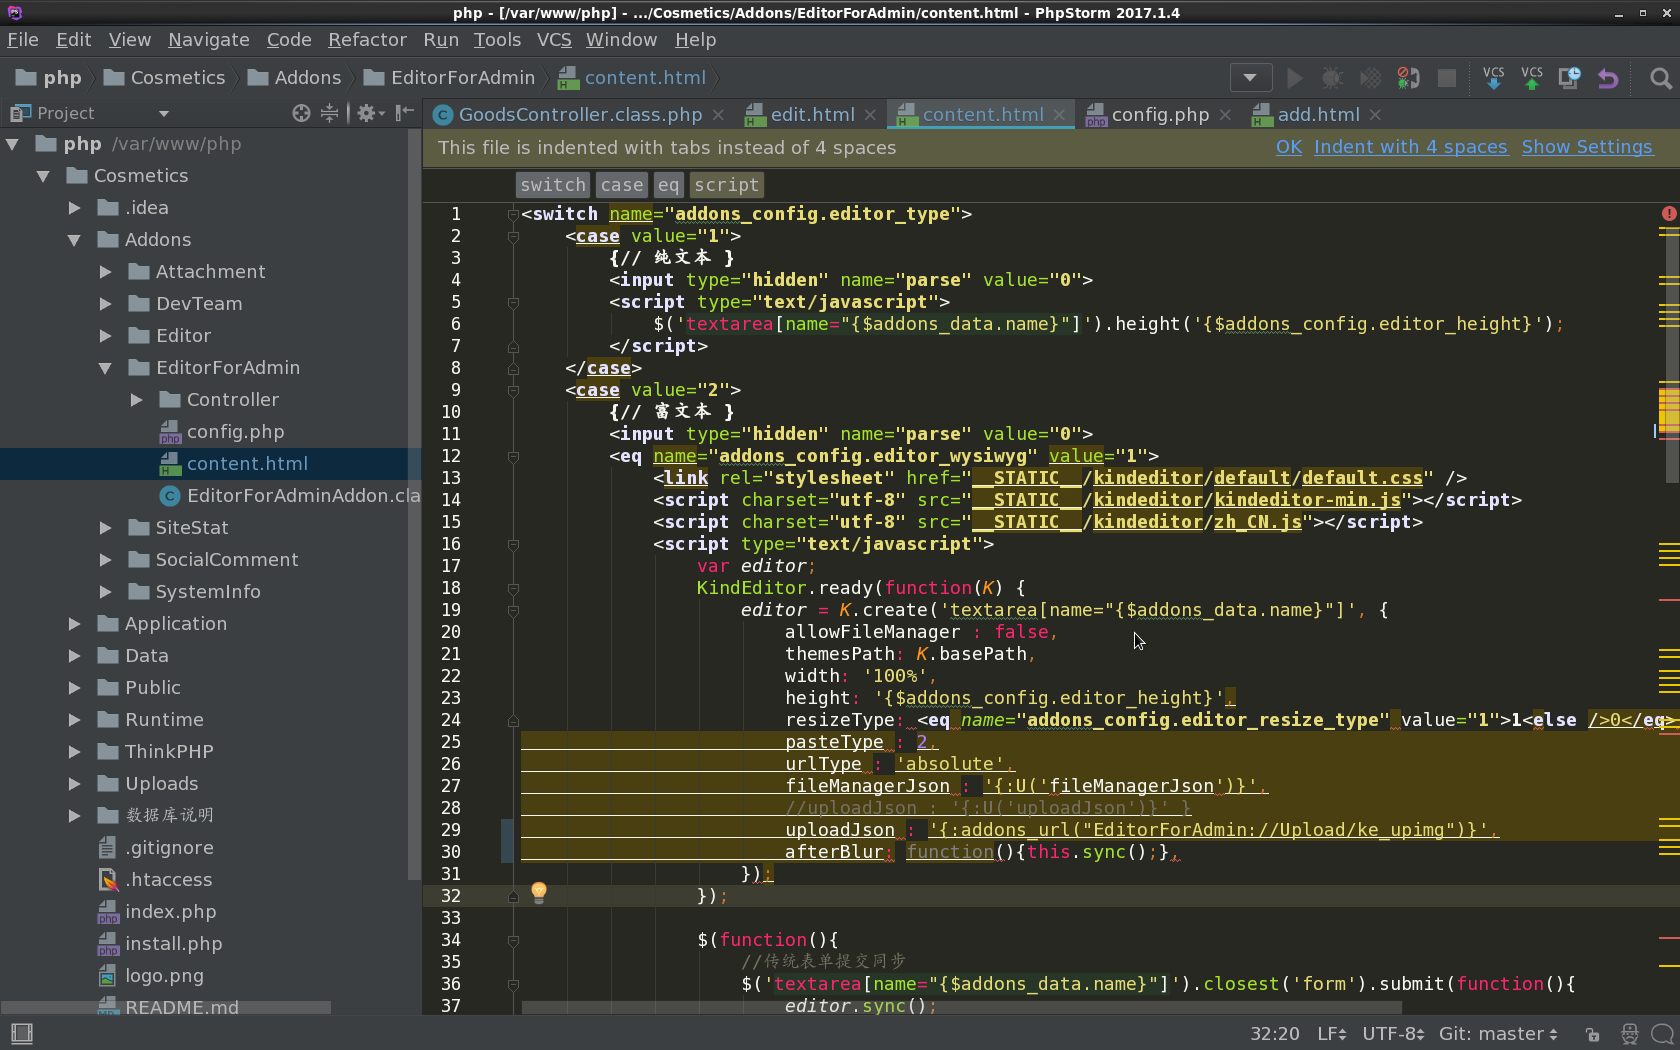Switch to edit.html editor tab

(x=812, y=115)
